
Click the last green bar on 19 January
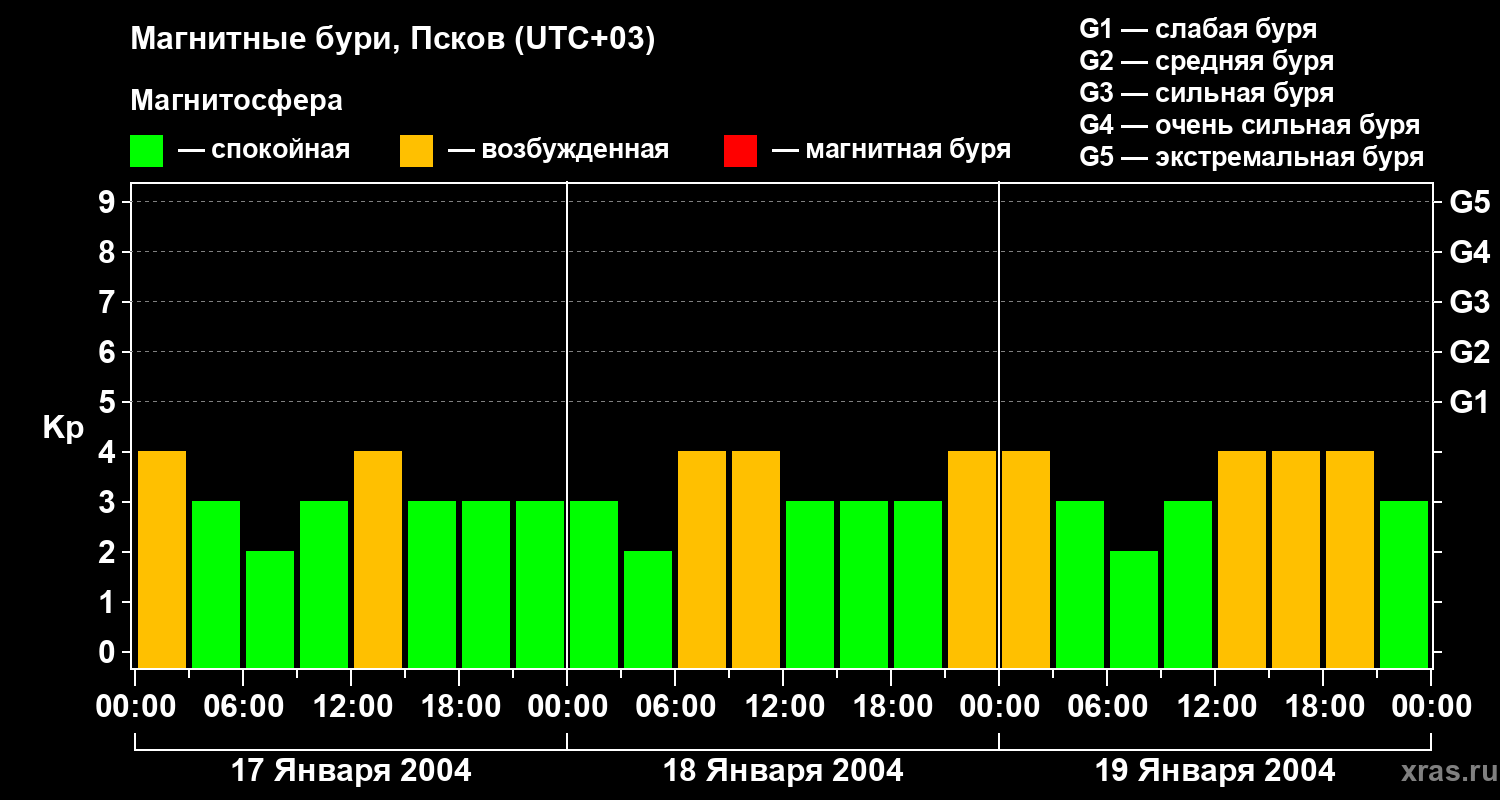(1404, 584)
